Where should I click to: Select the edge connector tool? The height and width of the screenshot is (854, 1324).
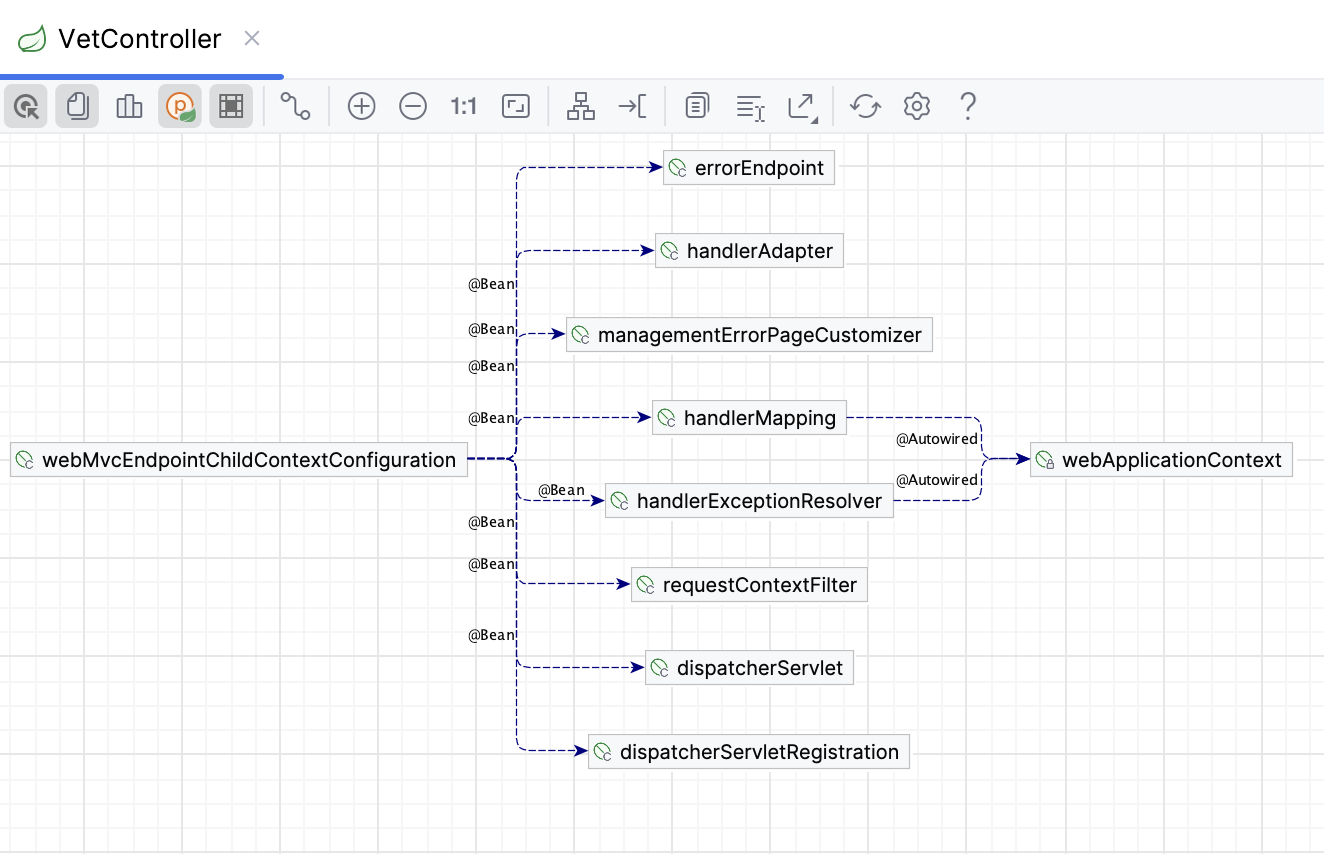click(297, 106)
